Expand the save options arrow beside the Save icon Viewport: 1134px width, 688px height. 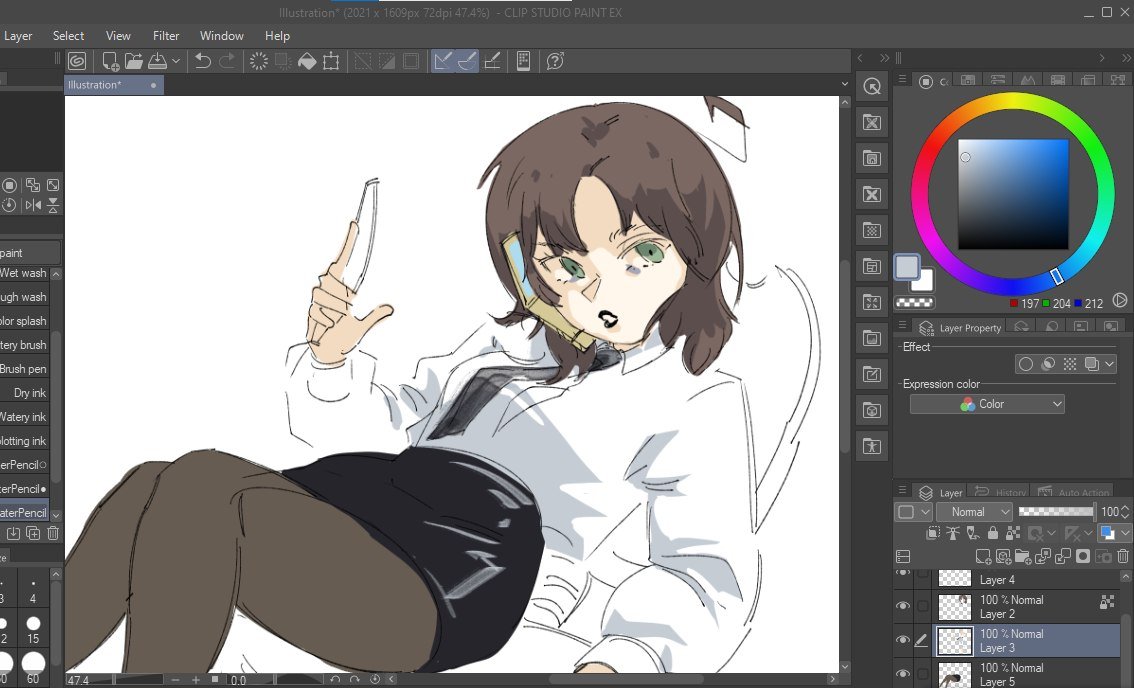(x=176, y=61)
